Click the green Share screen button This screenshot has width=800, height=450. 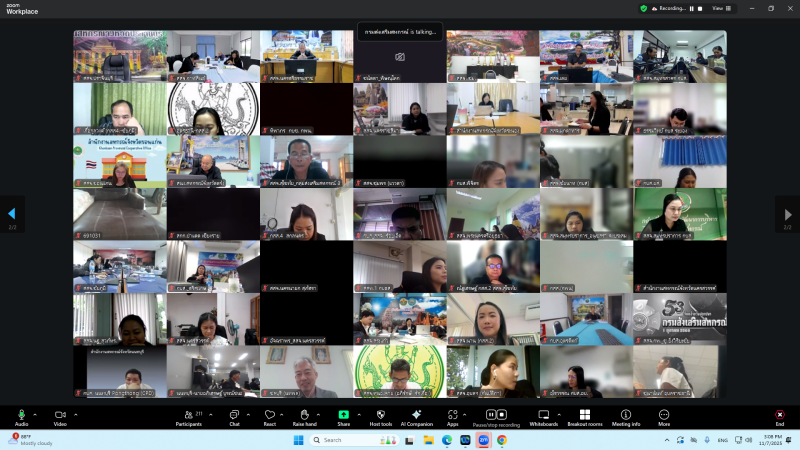point(344,414)
